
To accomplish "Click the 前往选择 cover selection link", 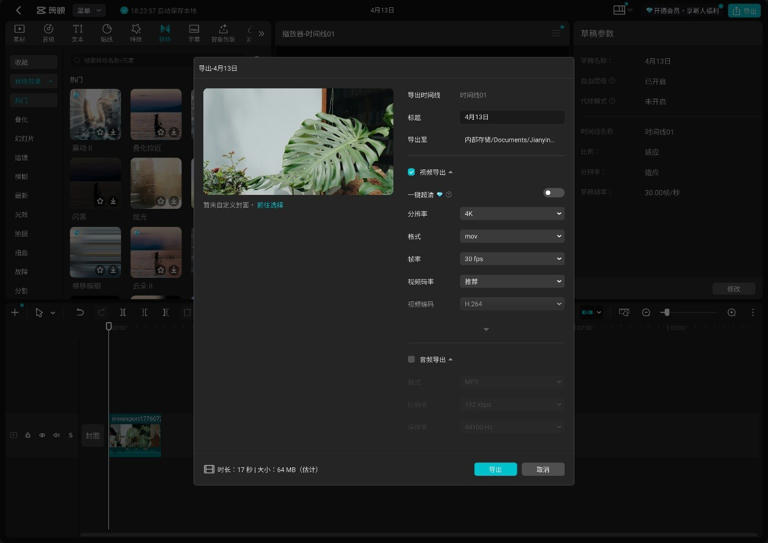I will pyautogui.click(x=270, y=205).
